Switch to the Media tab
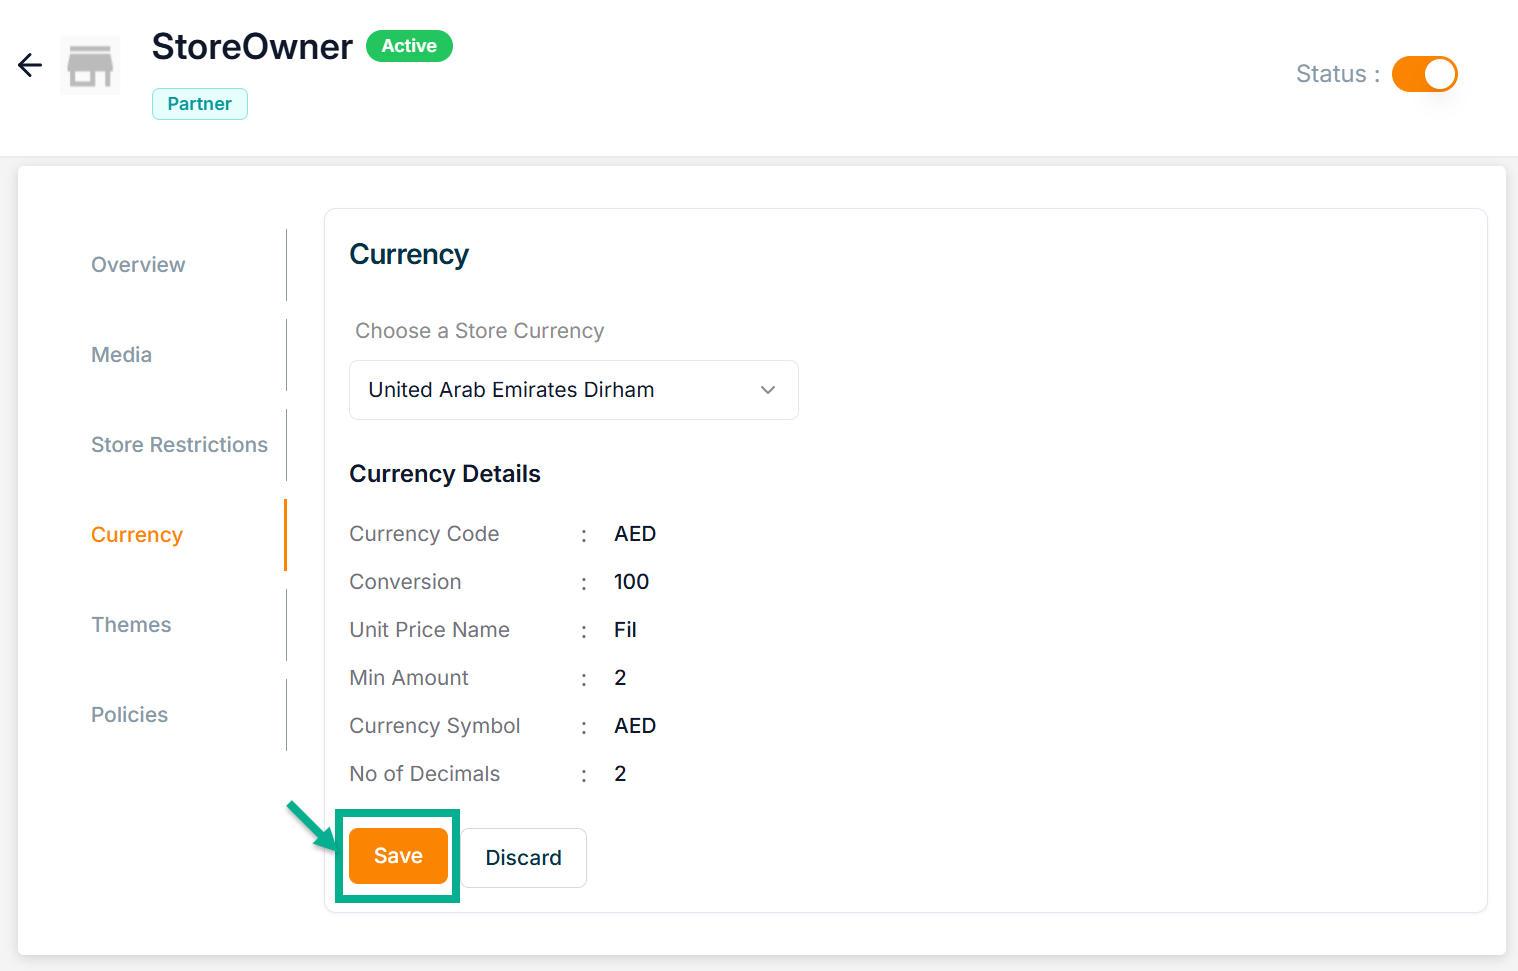The height and width of the screenshot is (971, 1518). click(121, 355)
